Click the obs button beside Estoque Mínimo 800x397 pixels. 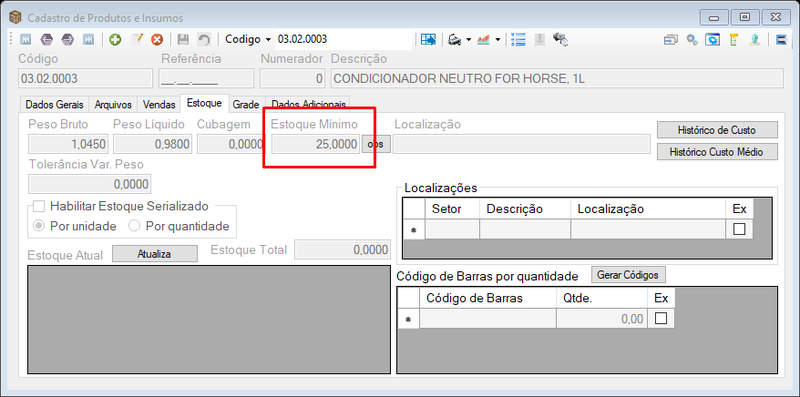[x=376, y=144]
